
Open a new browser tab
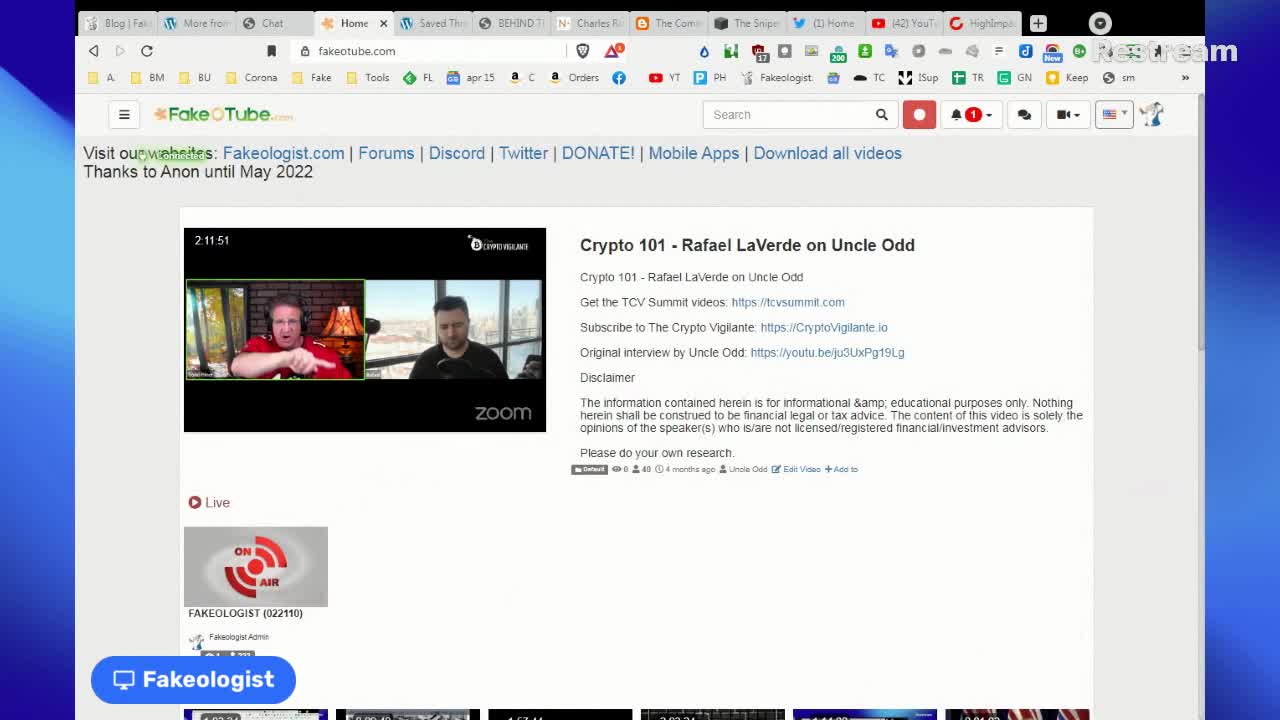[x=1038, y=23]
